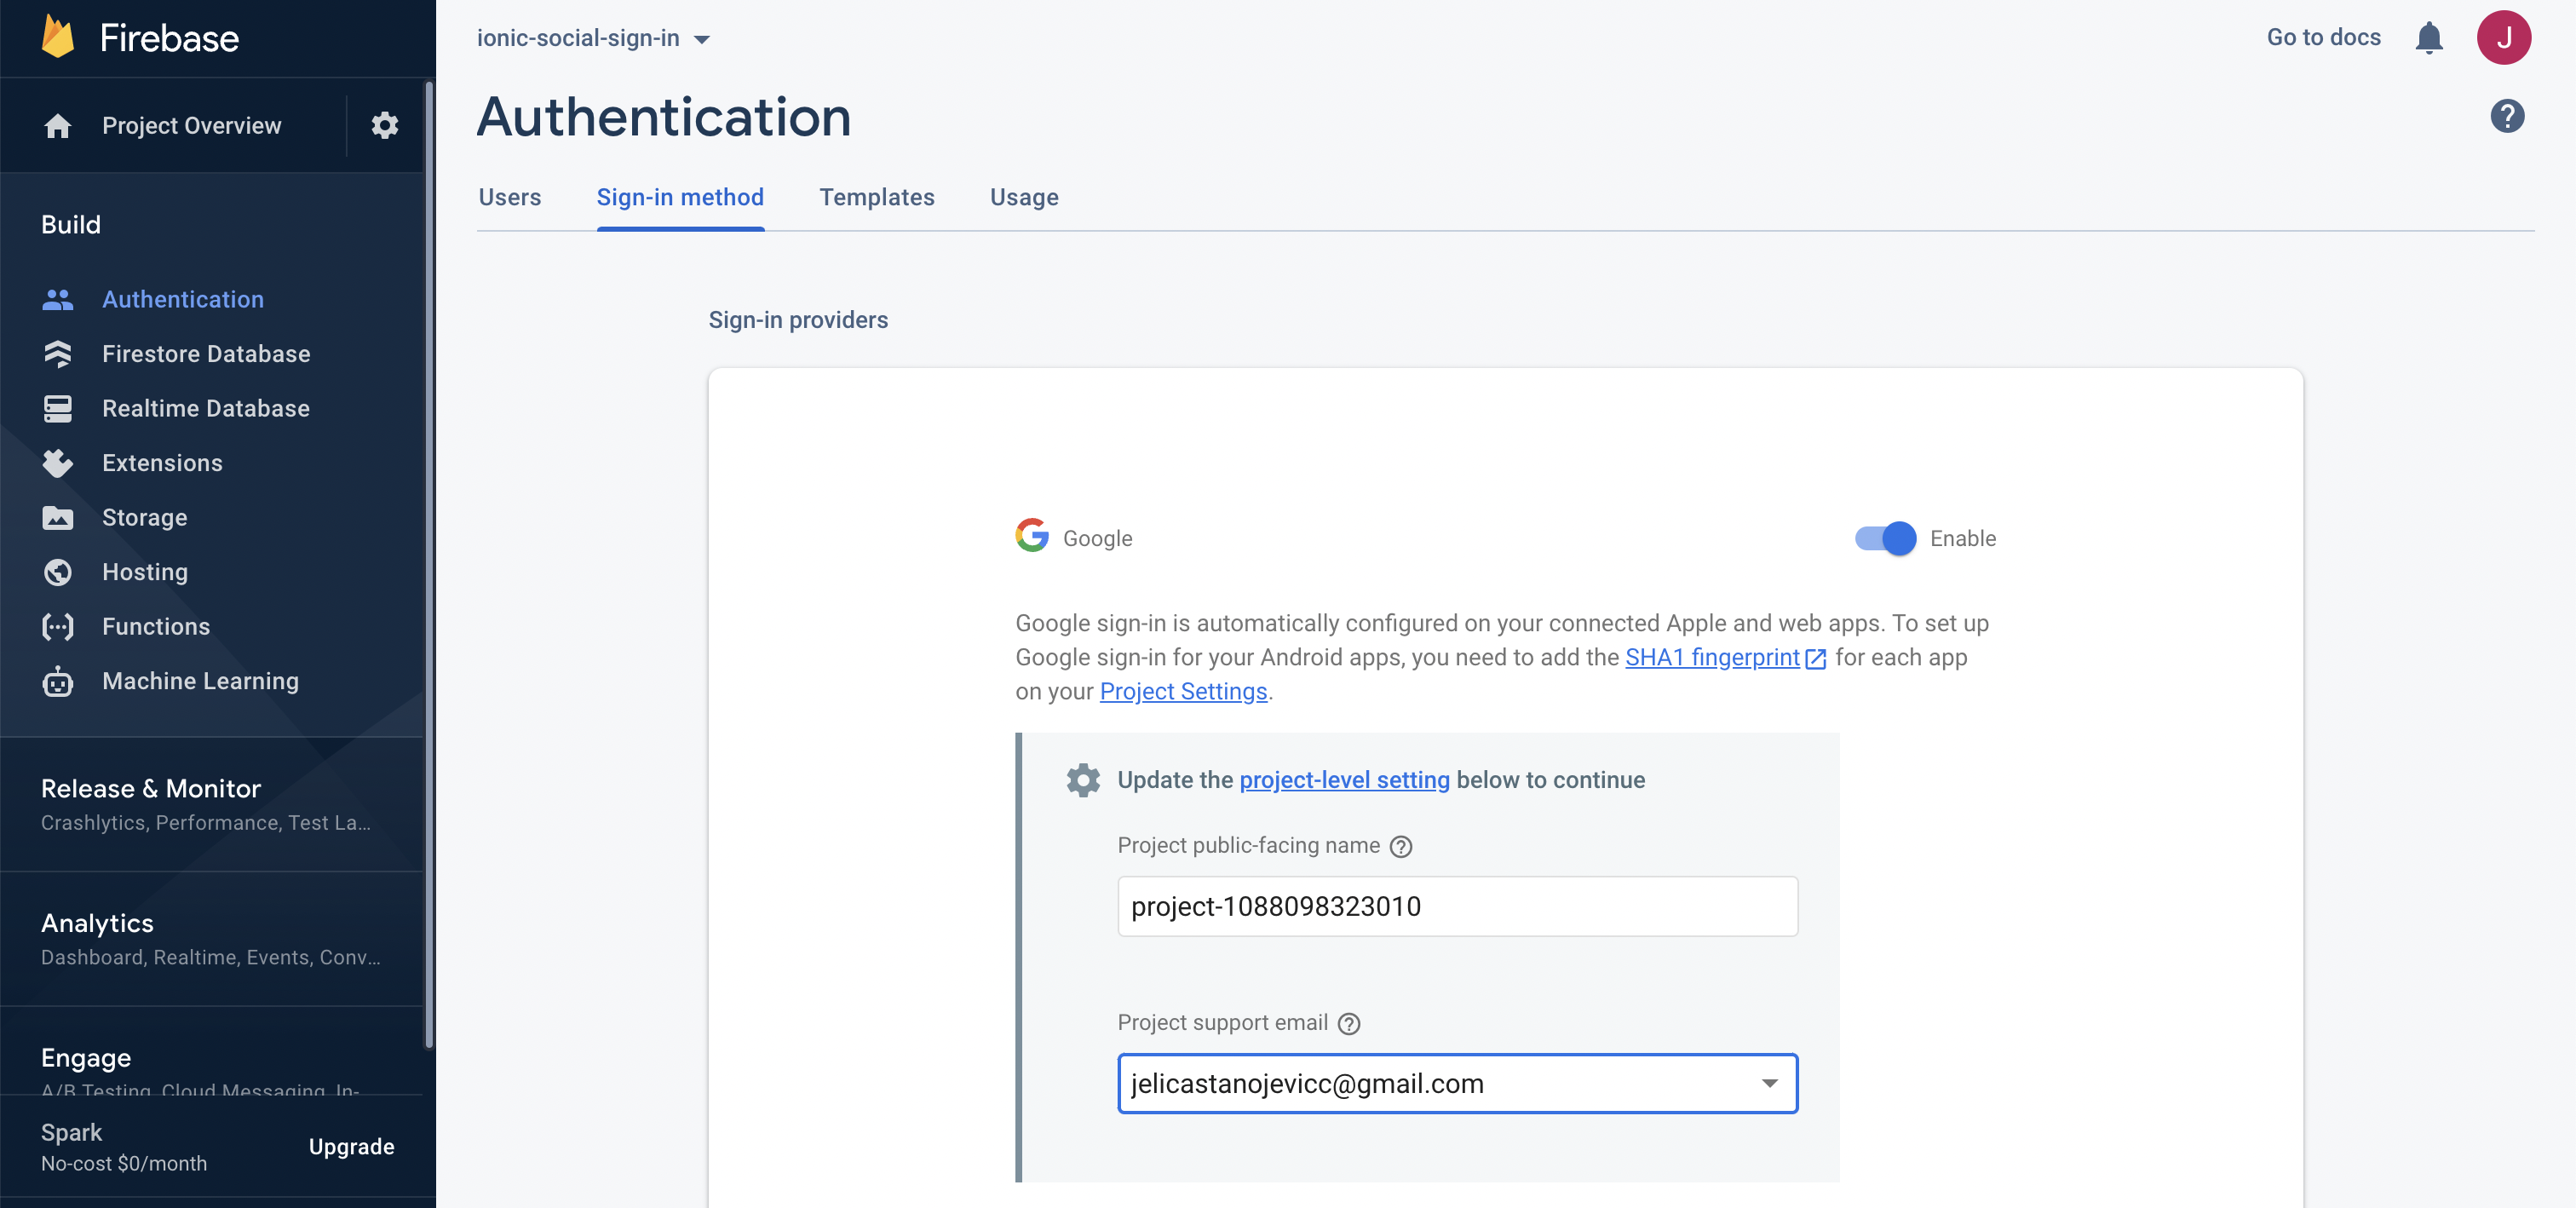Open Project Overview home icon
Screen dimensions: 2576x1208
58,126
